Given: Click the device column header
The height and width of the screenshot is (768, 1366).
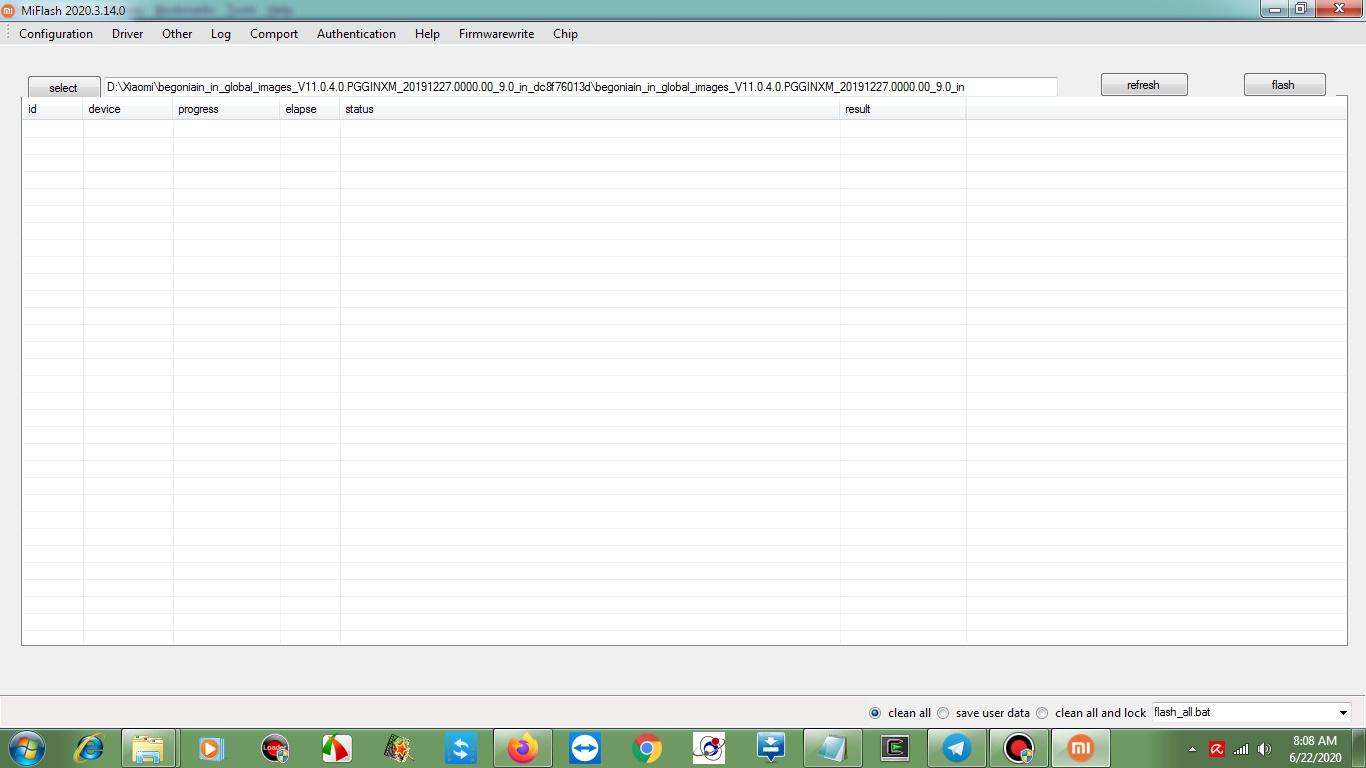Looking at the screenshot, I should (x=128, y=109).
